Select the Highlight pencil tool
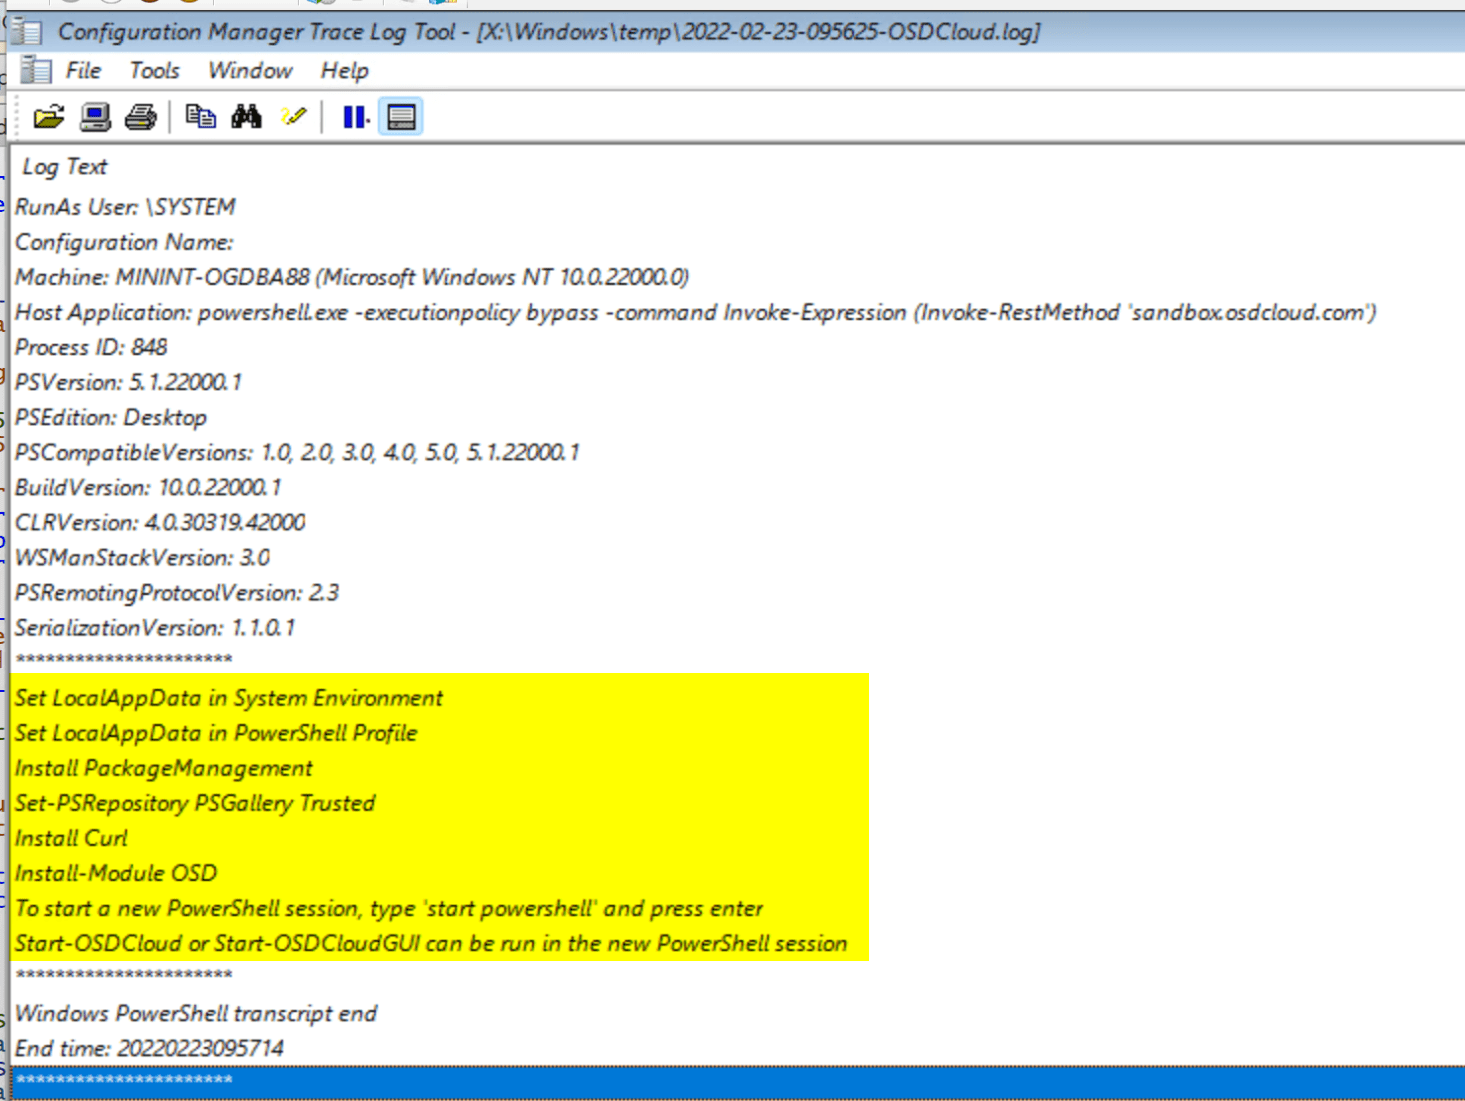 point(292,116)
